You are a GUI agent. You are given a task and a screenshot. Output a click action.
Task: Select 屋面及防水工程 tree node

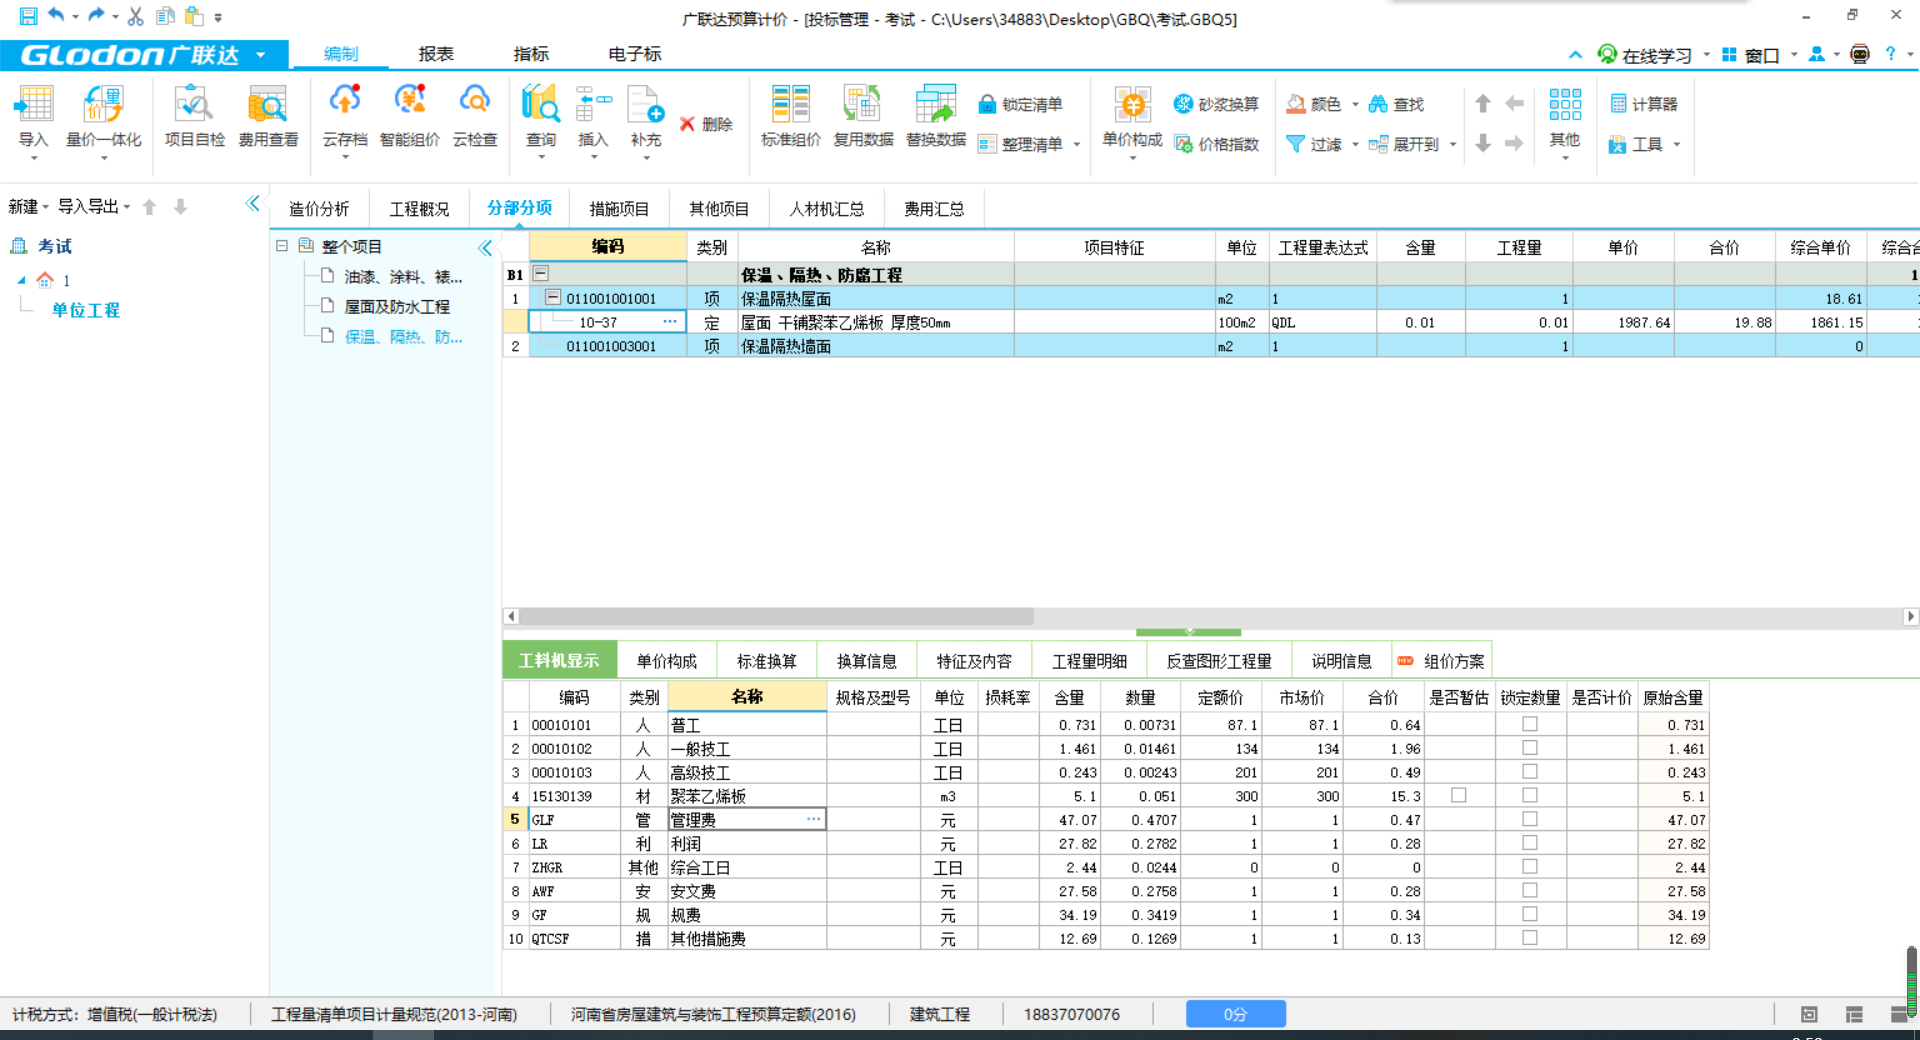click(x=397, y=307)
